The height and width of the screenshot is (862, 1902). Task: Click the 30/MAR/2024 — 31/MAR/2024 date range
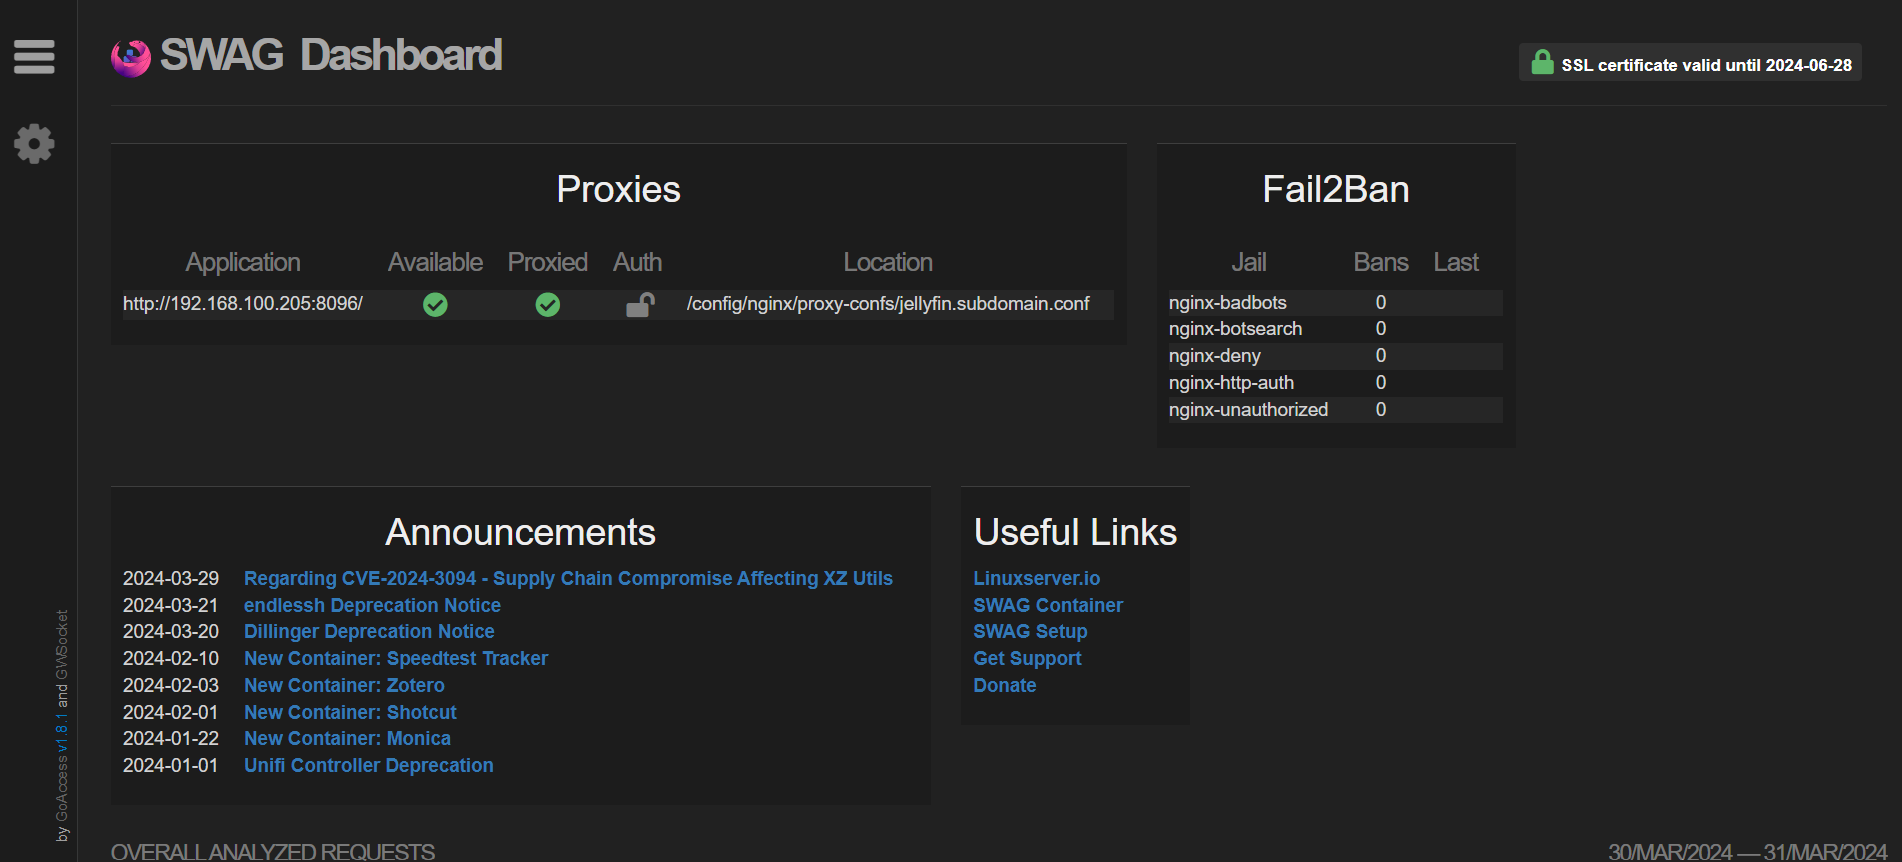coord(1748,852)
